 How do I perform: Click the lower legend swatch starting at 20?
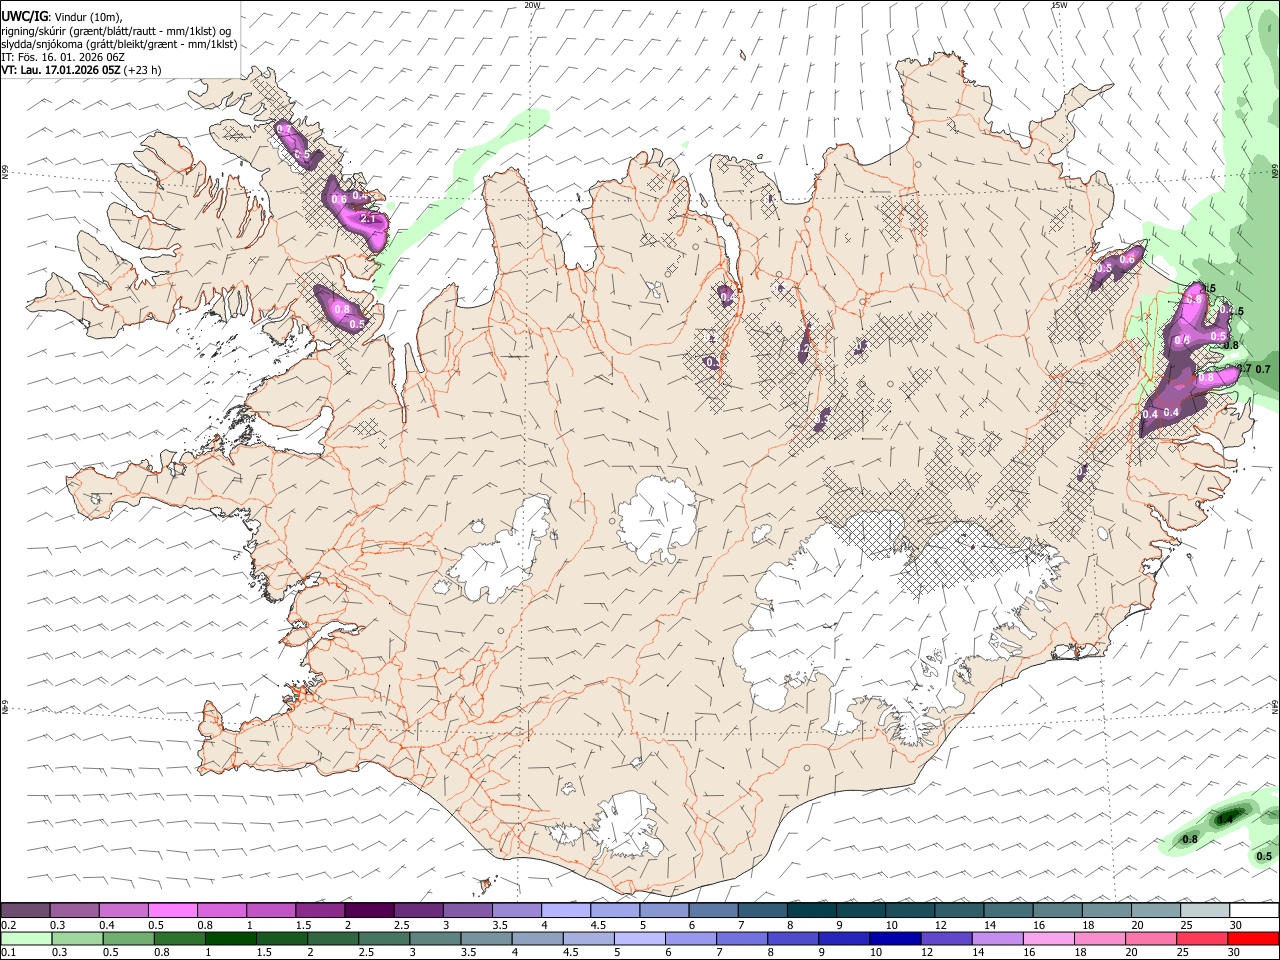(x=1149, y=939)
